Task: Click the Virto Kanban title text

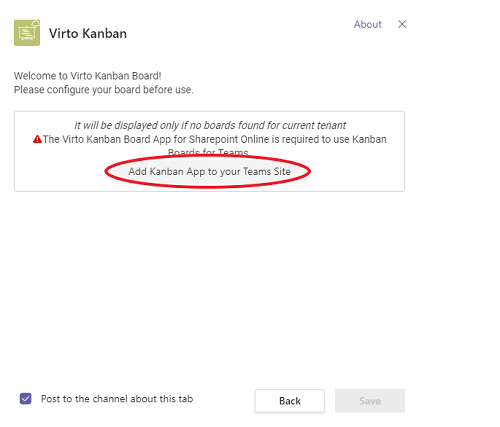Action: [x=88, y=33]
